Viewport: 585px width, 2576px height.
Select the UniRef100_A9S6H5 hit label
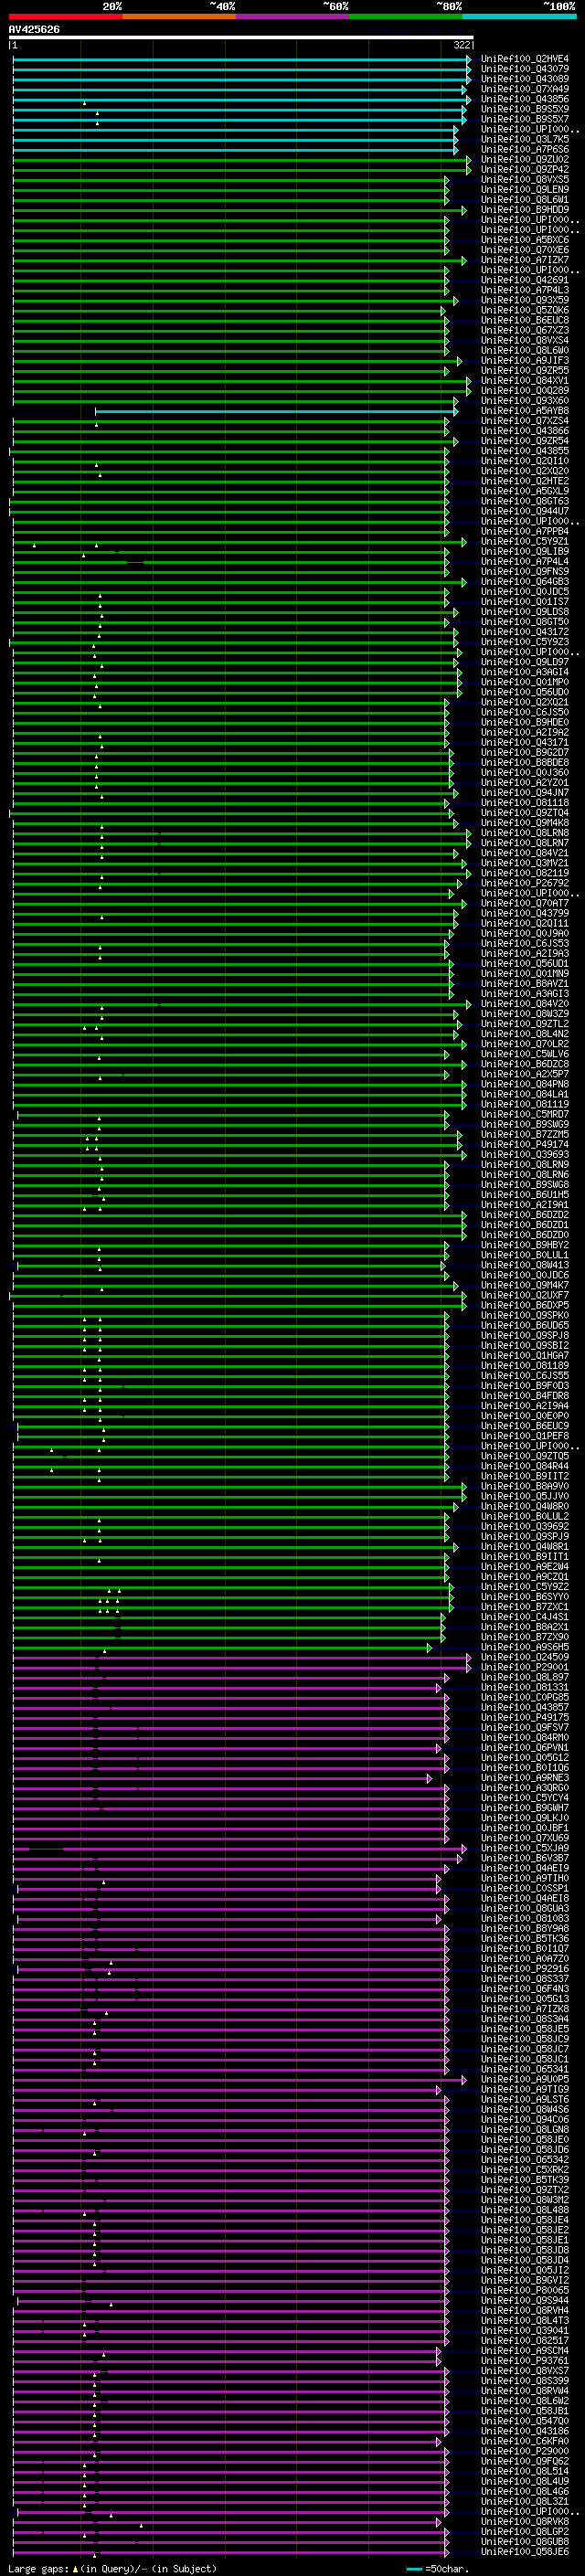tap(524, 1647)
